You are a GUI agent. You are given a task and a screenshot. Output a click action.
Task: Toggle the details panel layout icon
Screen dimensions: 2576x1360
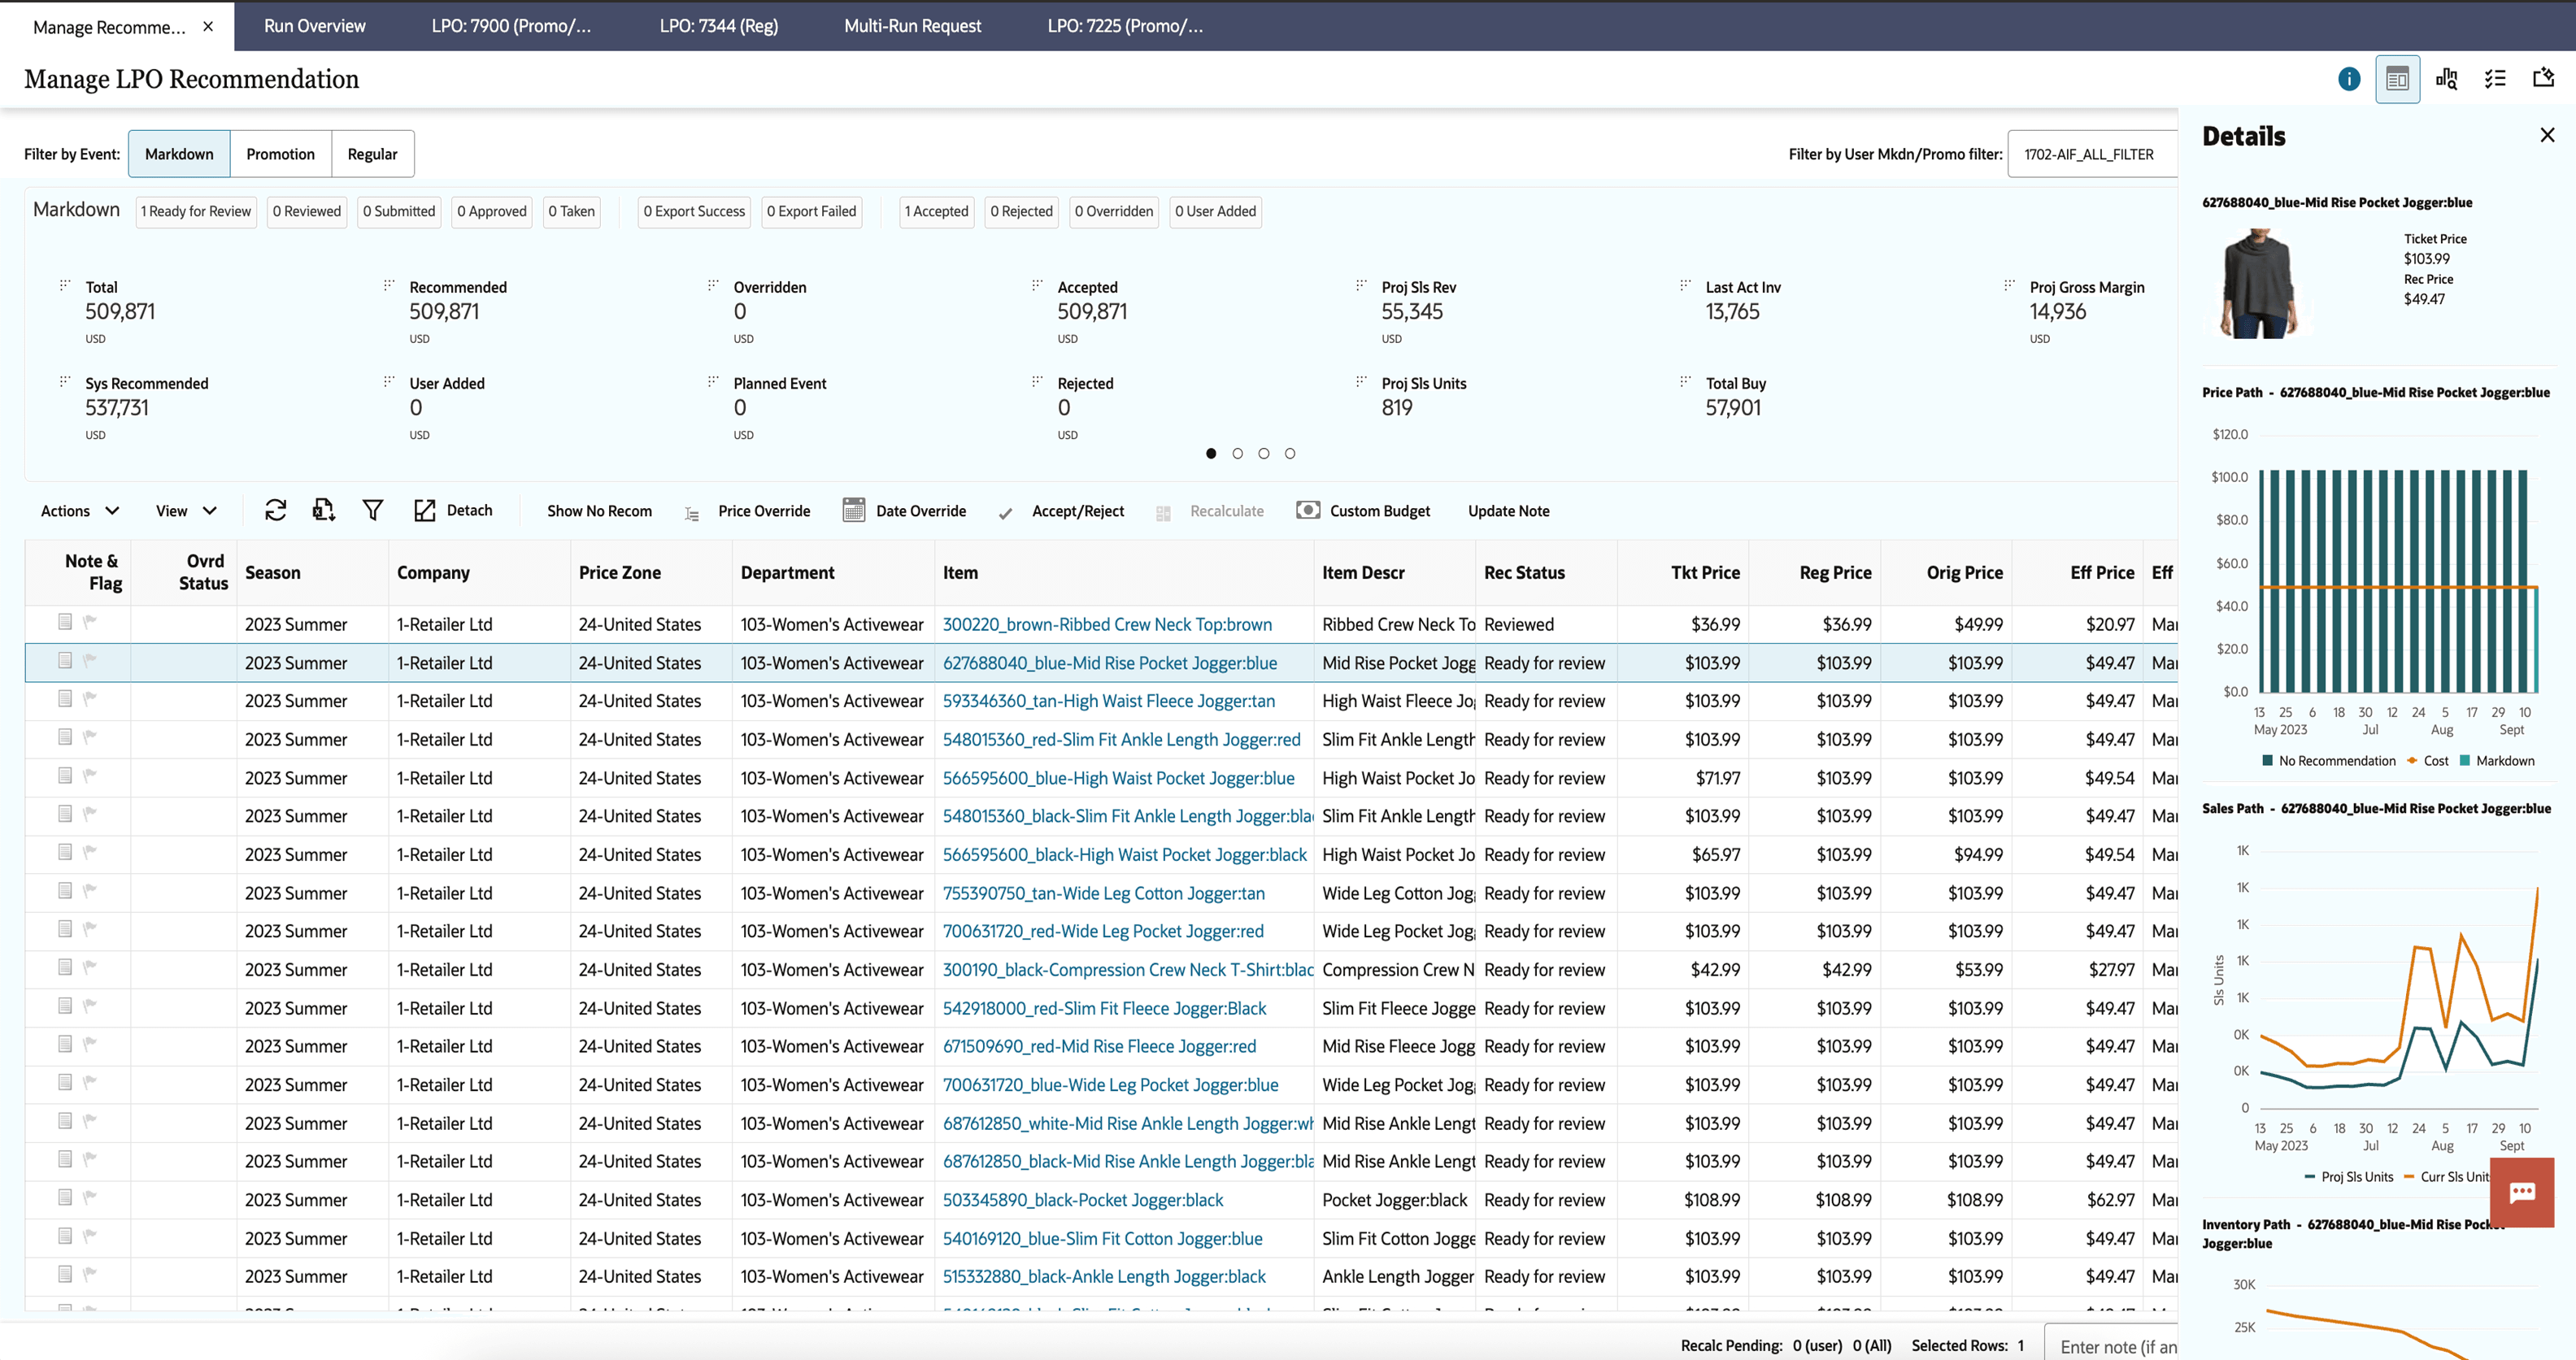coord(2397,79)
